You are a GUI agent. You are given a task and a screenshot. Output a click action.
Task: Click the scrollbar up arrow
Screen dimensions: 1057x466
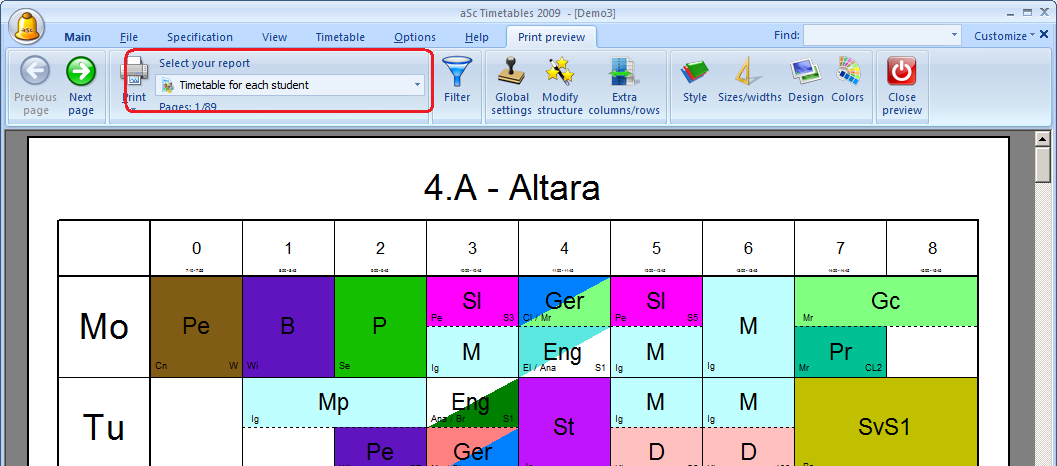pos(1044,142)
